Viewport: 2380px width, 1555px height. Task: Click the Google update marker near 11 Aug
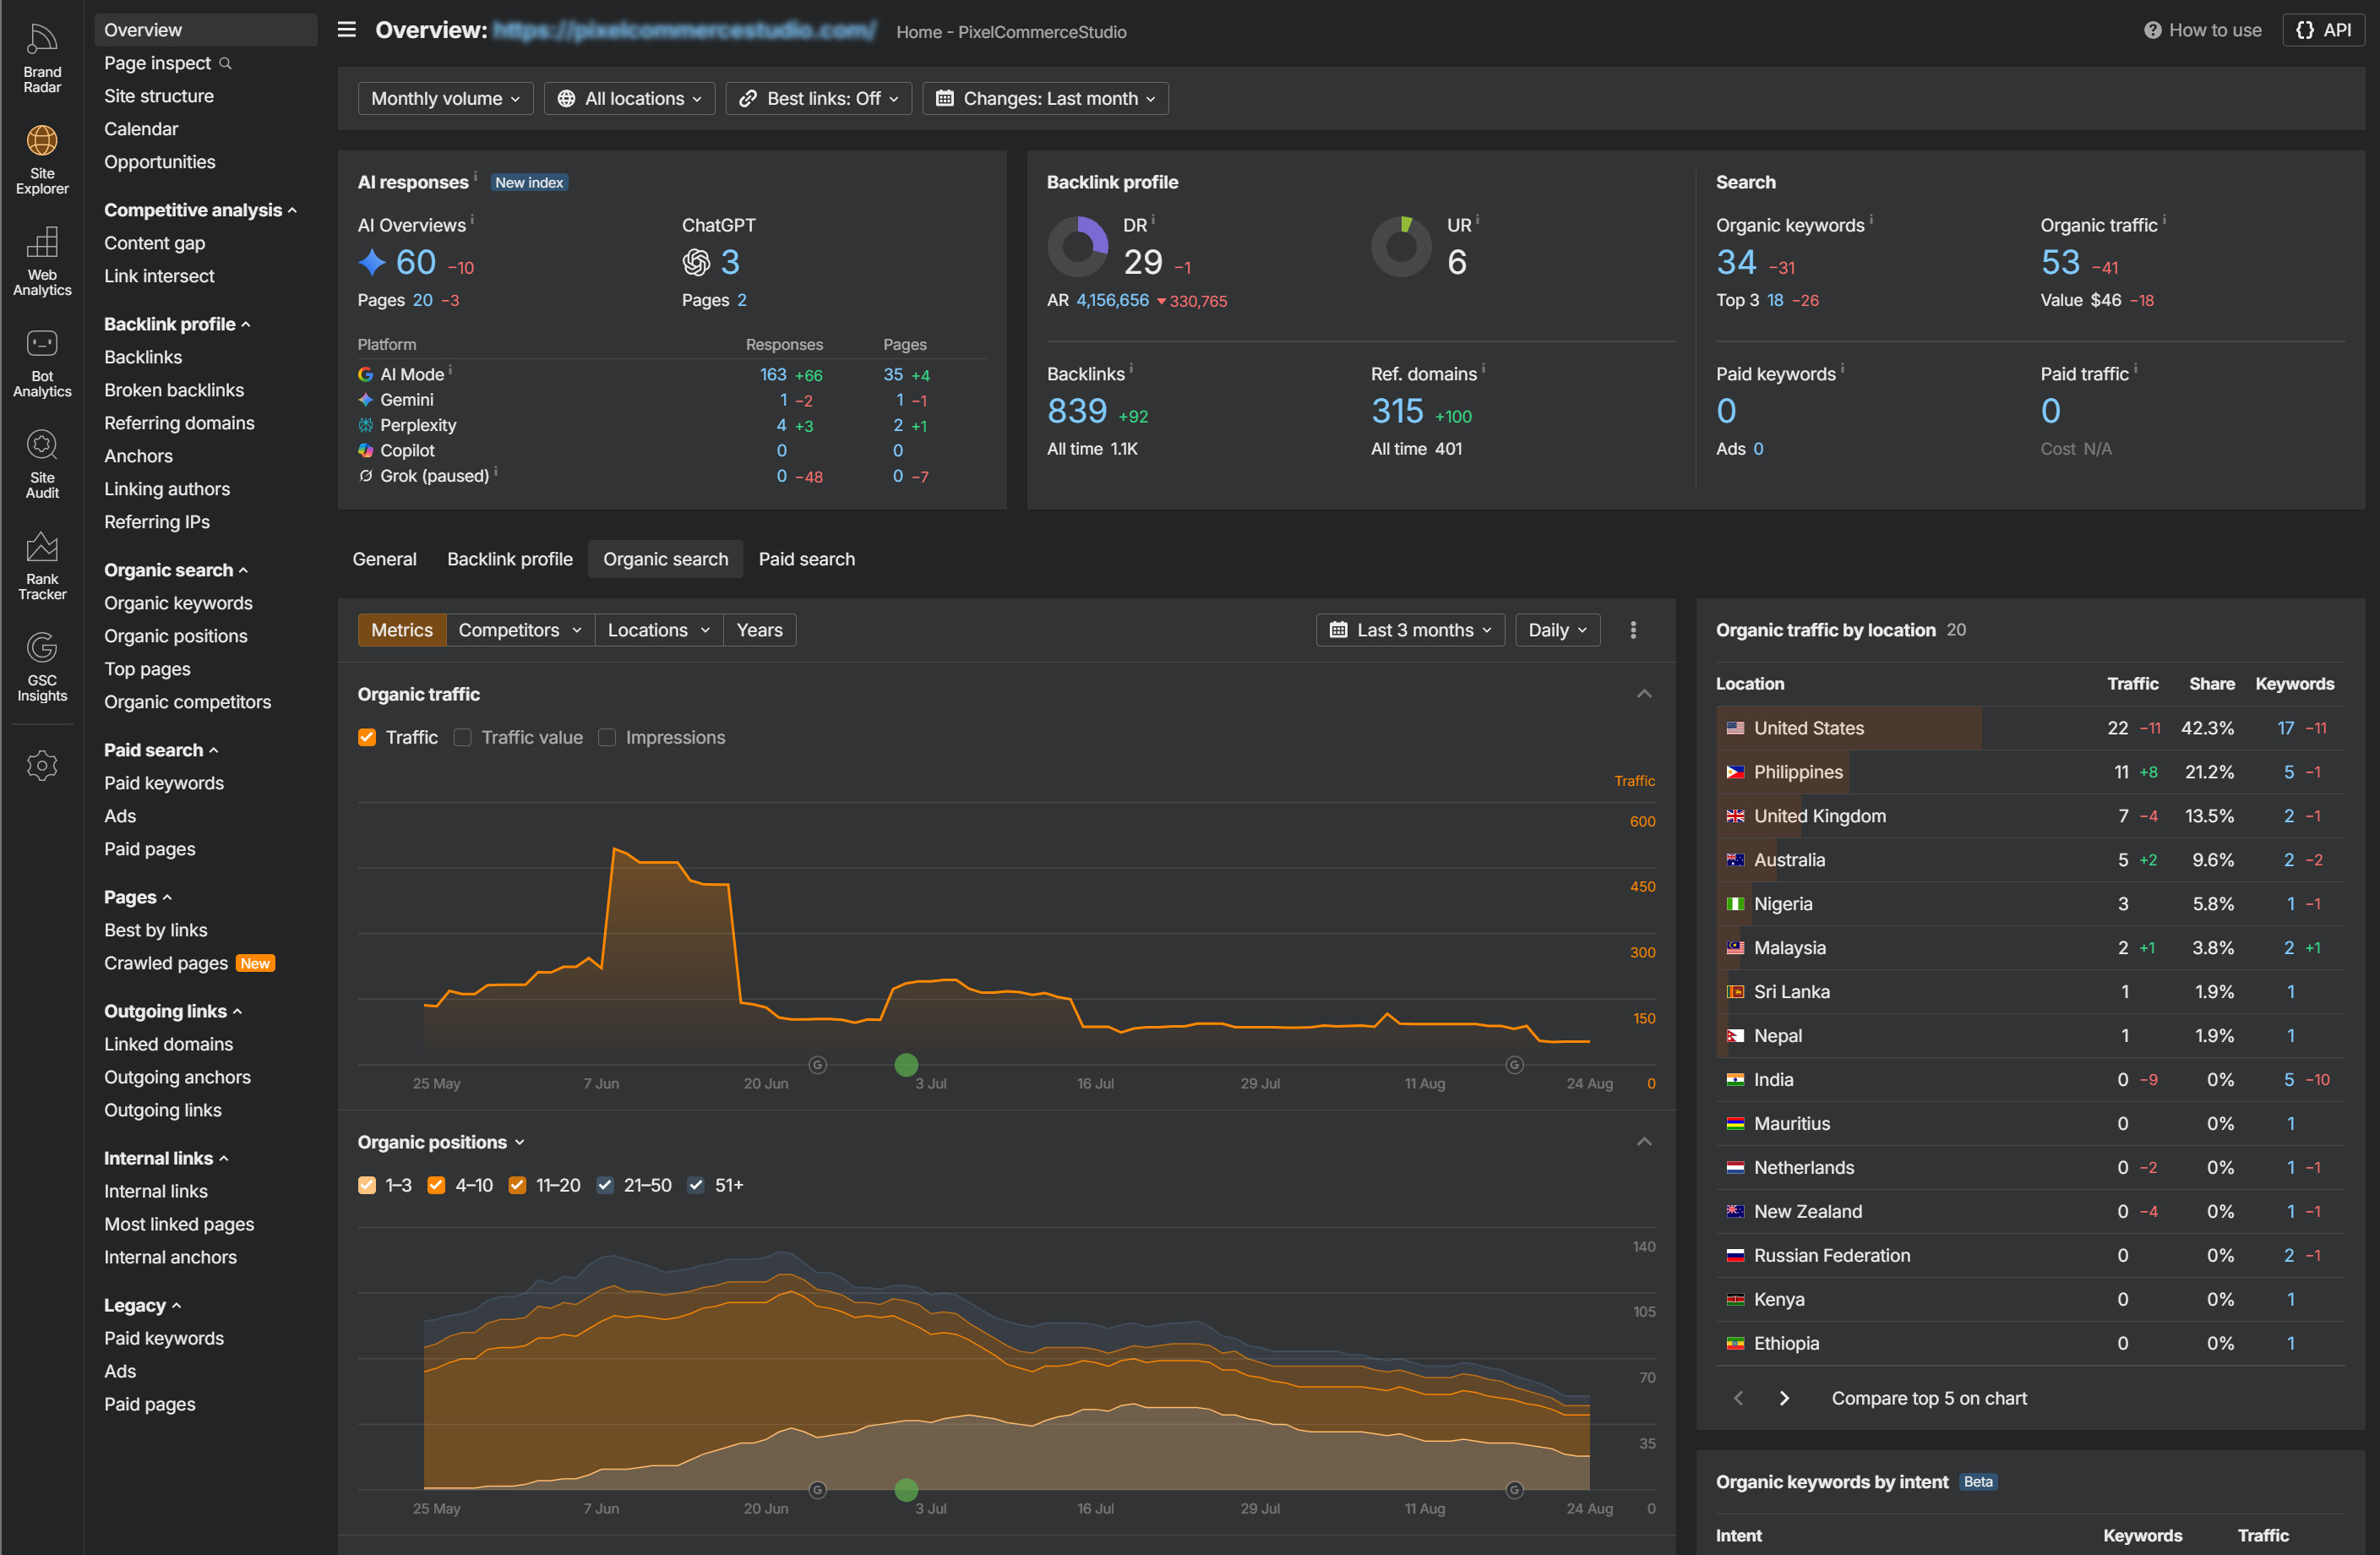[x=1514, y=1065]
